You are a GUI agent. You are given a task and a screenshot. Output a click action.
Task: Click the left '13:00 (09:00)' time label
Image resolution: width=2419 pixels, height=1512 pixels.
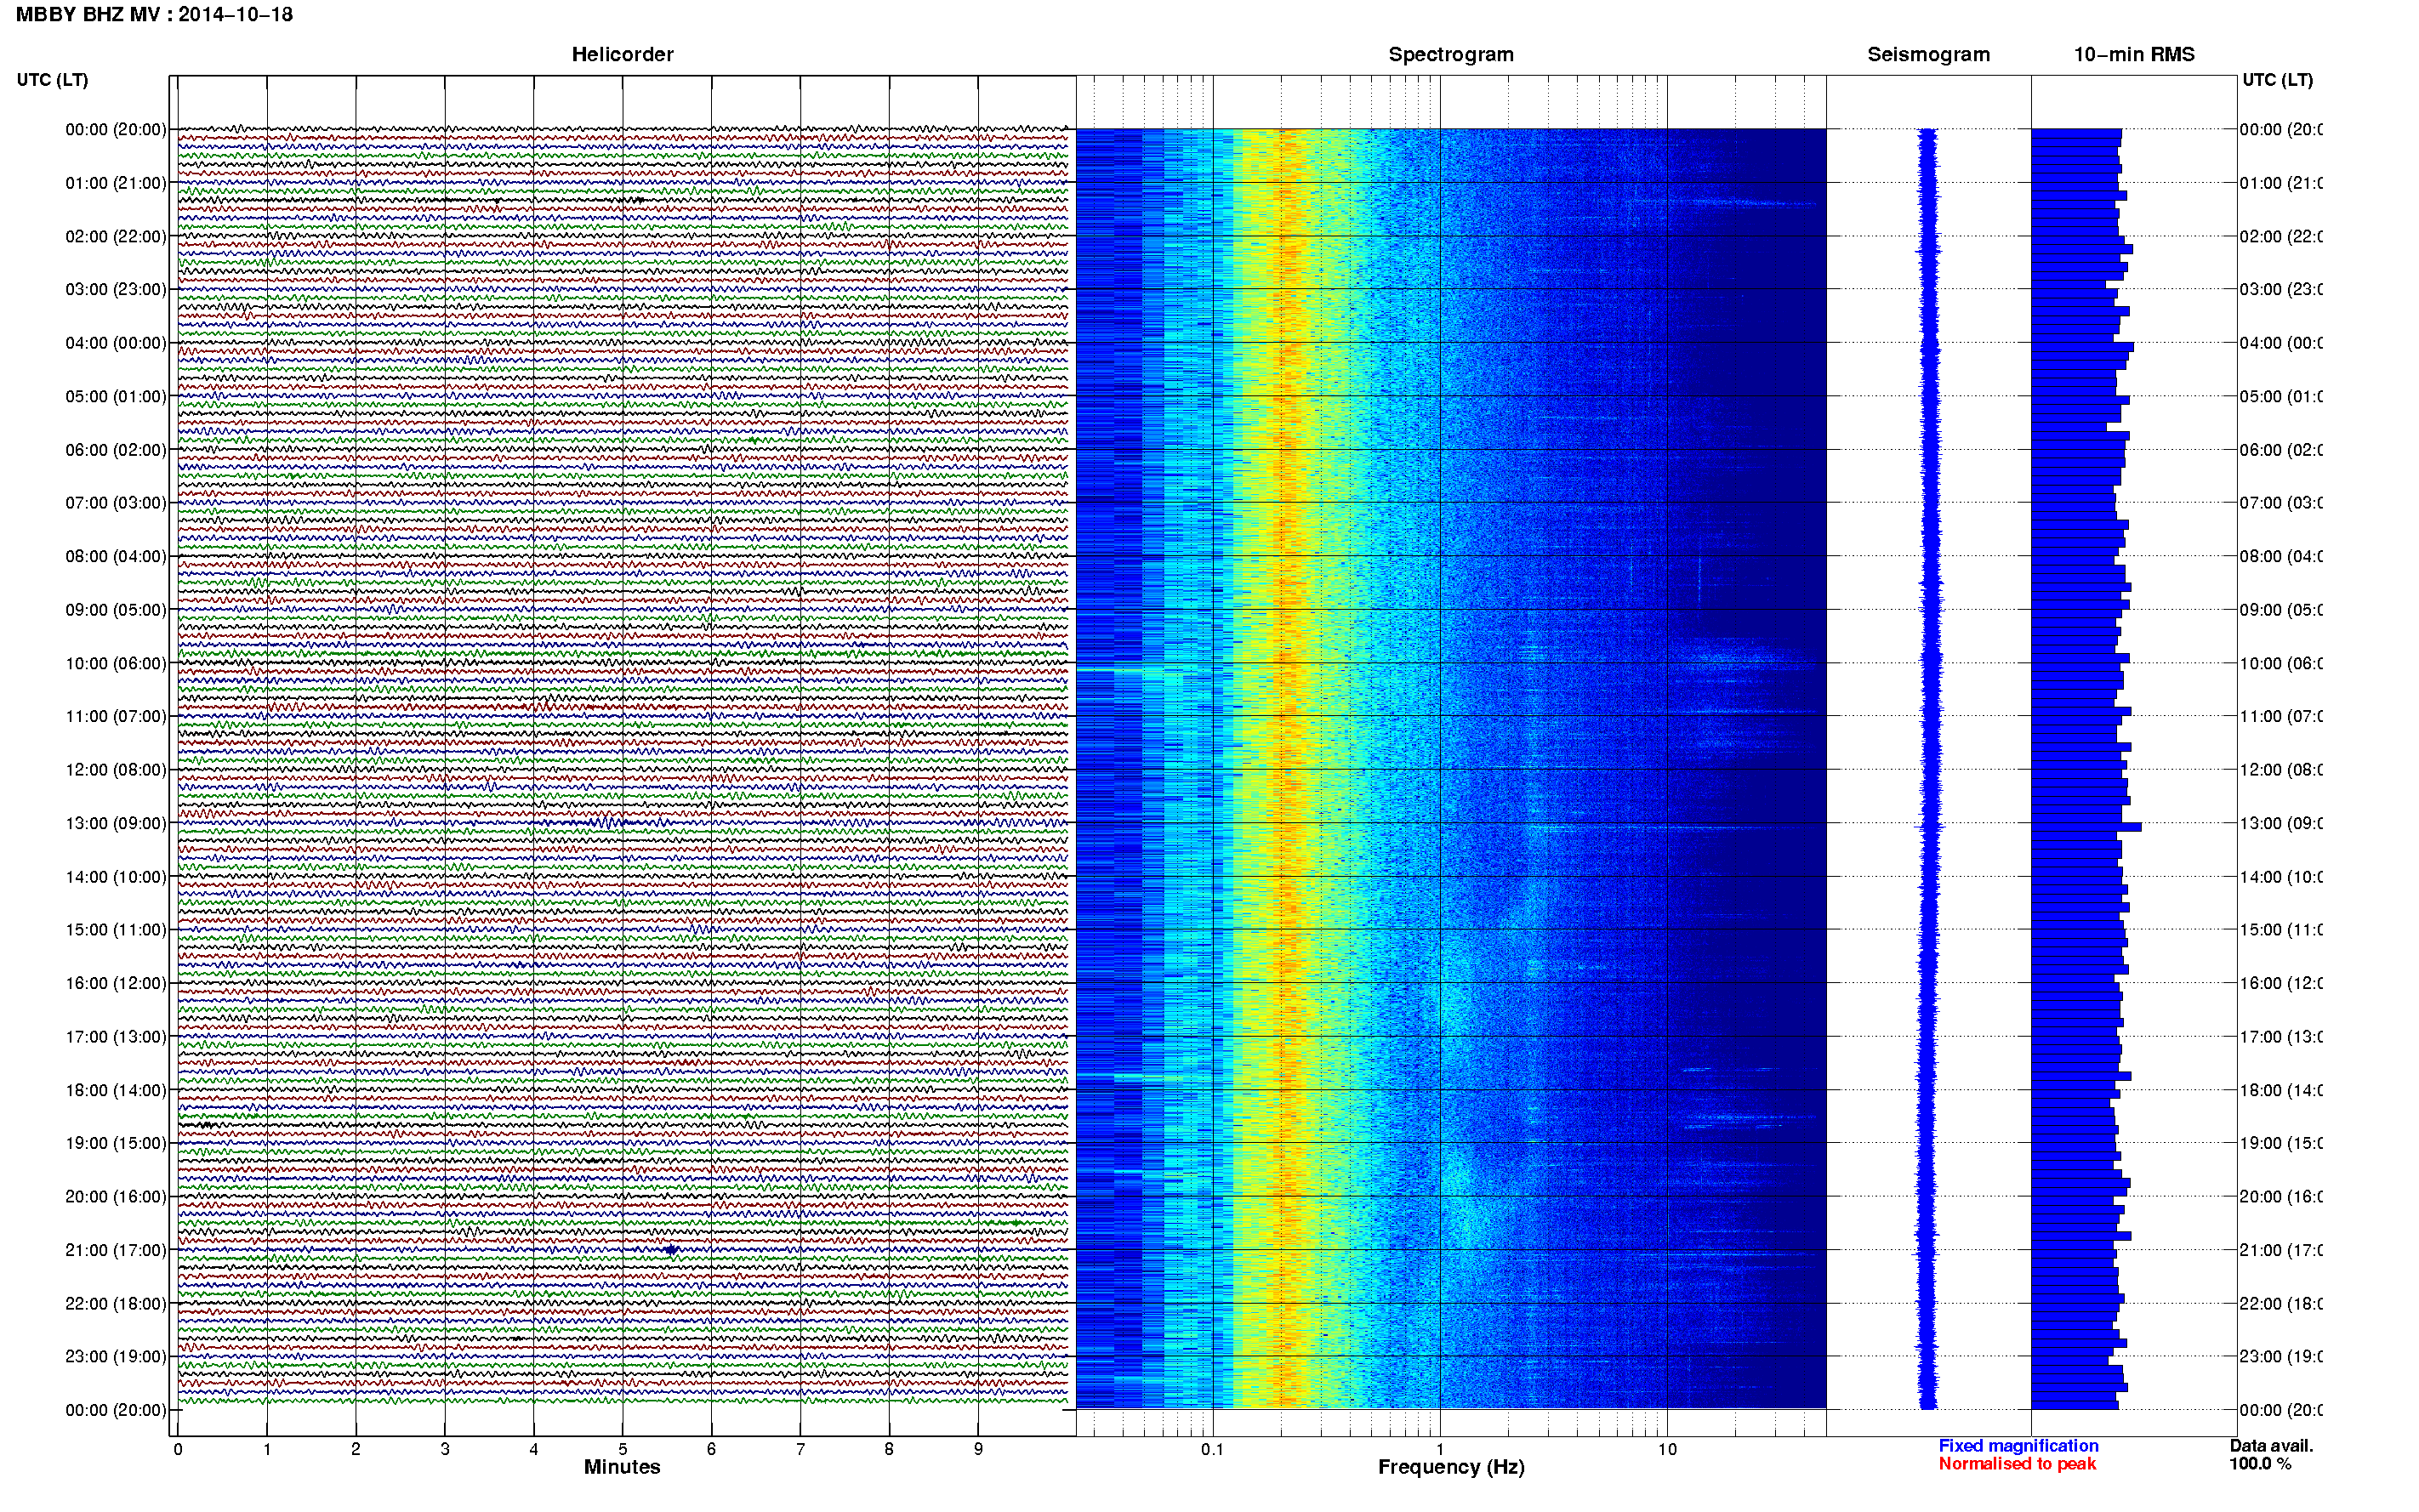[116, 823]
